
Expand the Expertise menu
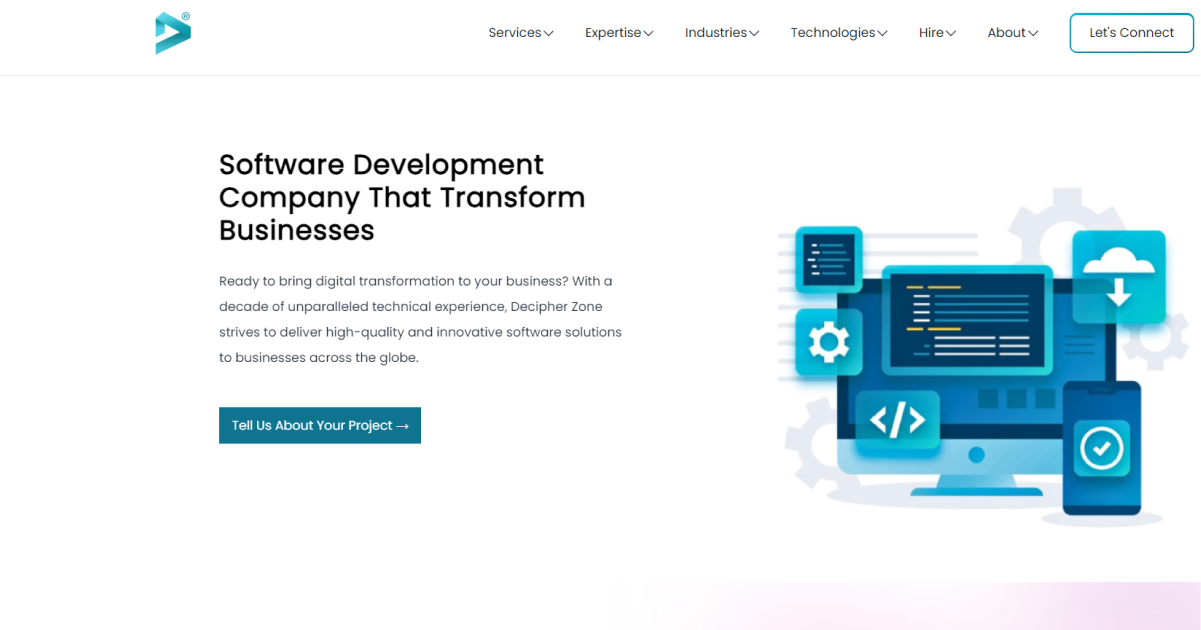tap(618, 32)
